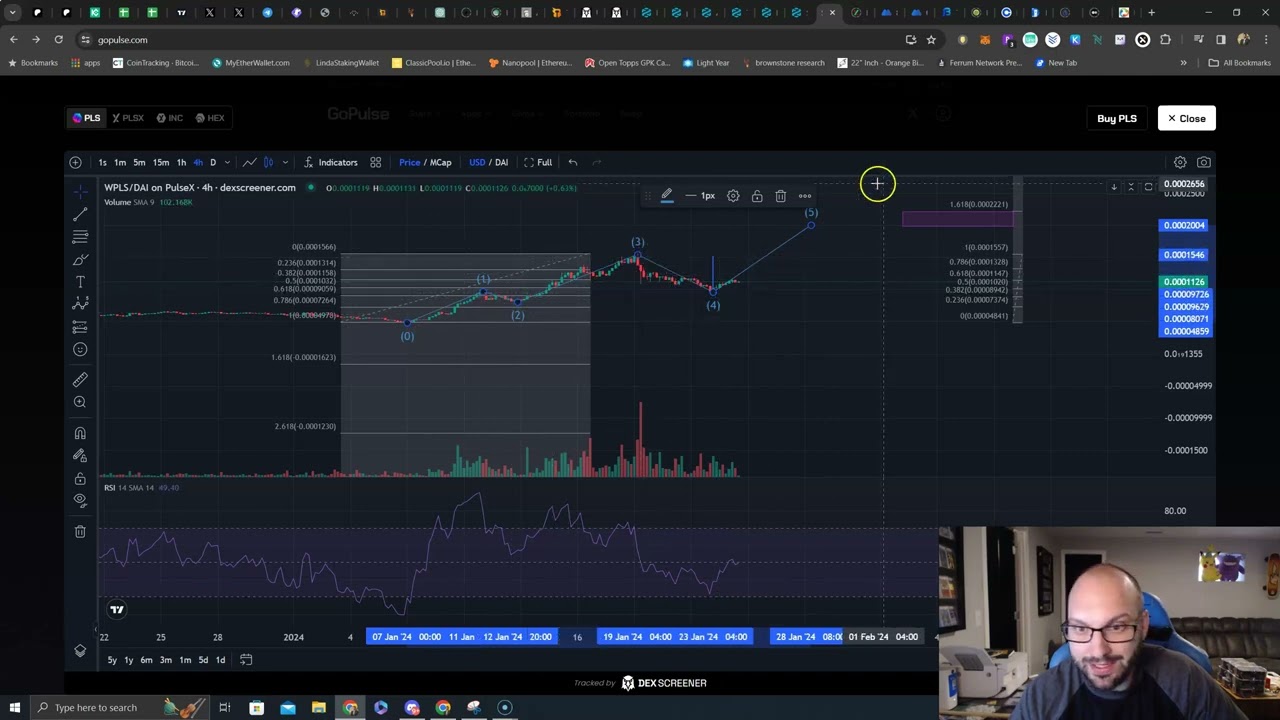Click the compare or add symbol plus icon
This screenshot has height=720, width=1280.
75,162
